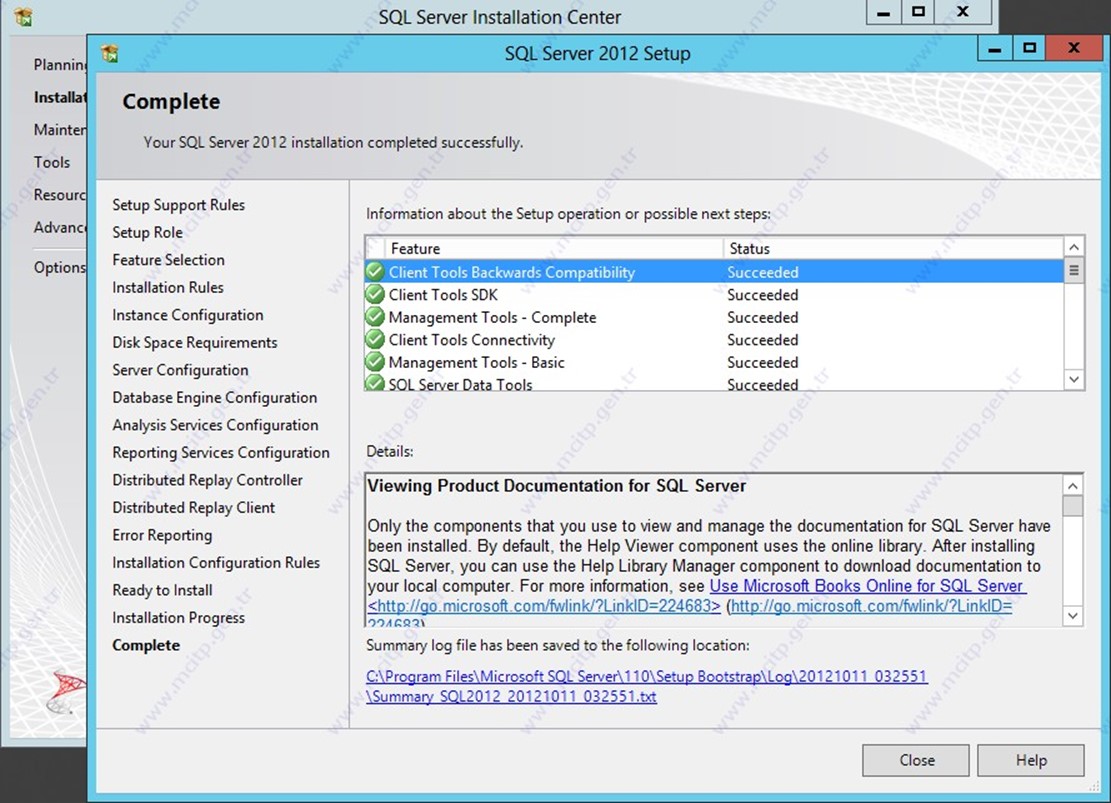
Task: Minimize the SQL Server Installation Center window
Action: (884, 13)
